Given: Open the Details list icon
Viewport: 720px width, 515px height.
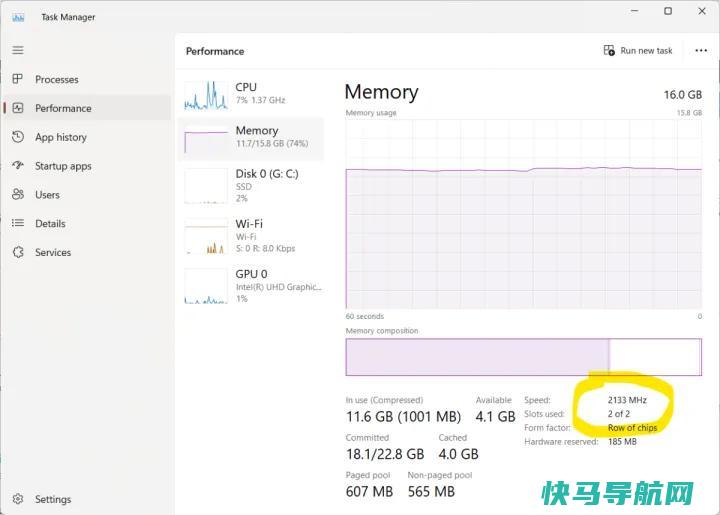Looking at the screenshot, I should click(18, 223).
